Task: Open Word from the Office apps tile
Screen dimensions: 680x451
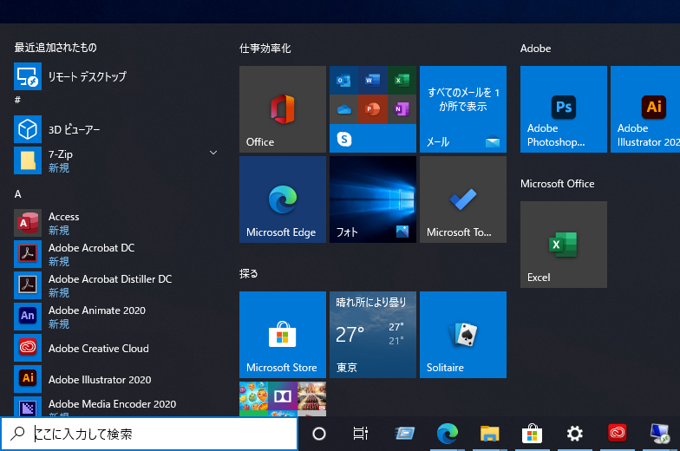Action: pyautogui.click(x=373, y=80)
